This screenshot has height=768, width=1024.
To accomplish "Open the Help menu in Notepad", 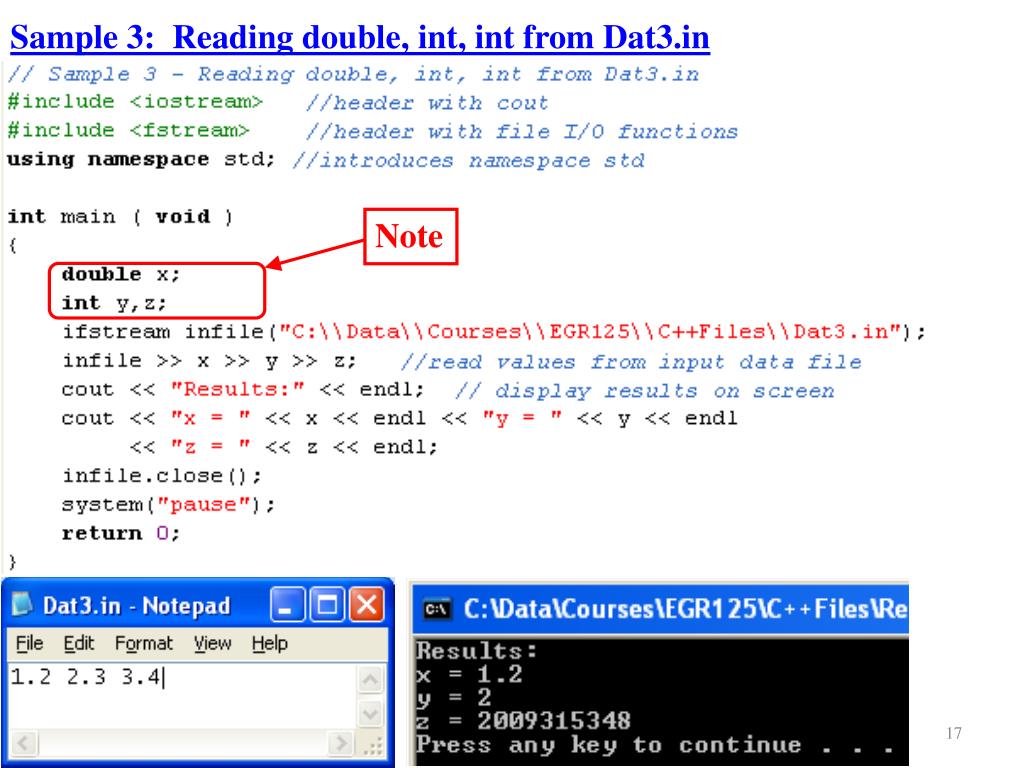I will [x=270, y=643].
